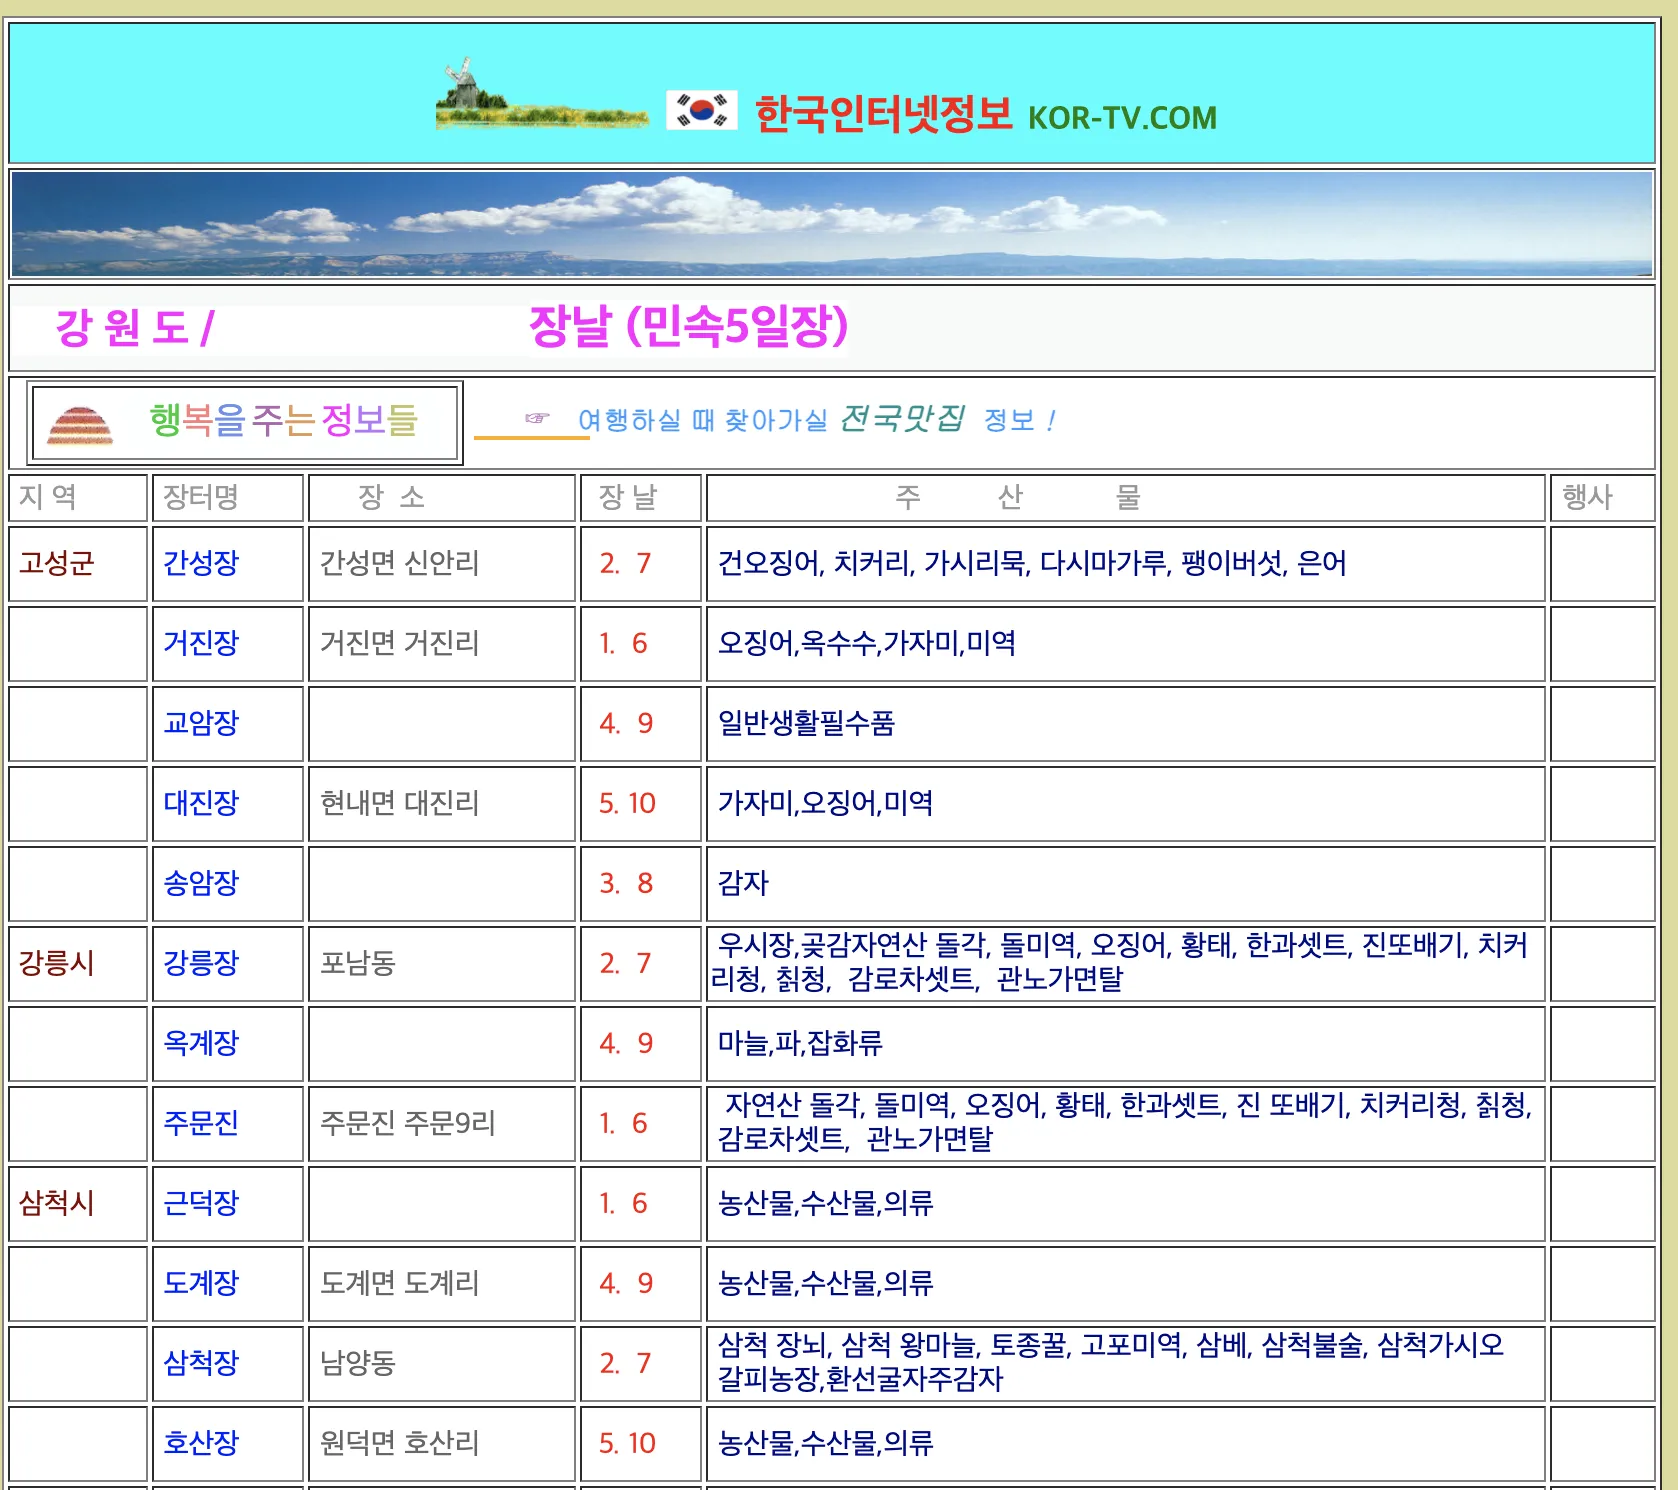Click the pointing hand icon before 여행하실
Viewport: 1678px width, 1490px height.
coord(537,418)
